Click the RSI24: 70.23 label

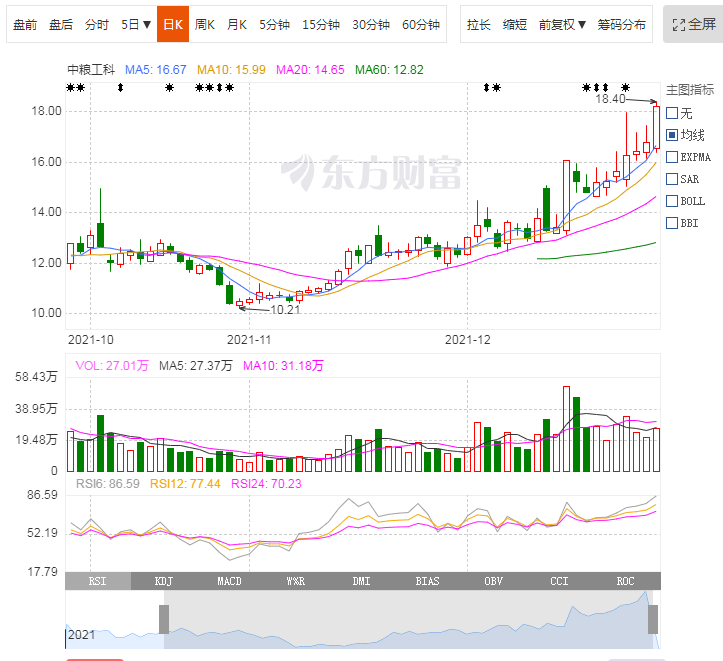click(267, 484)
